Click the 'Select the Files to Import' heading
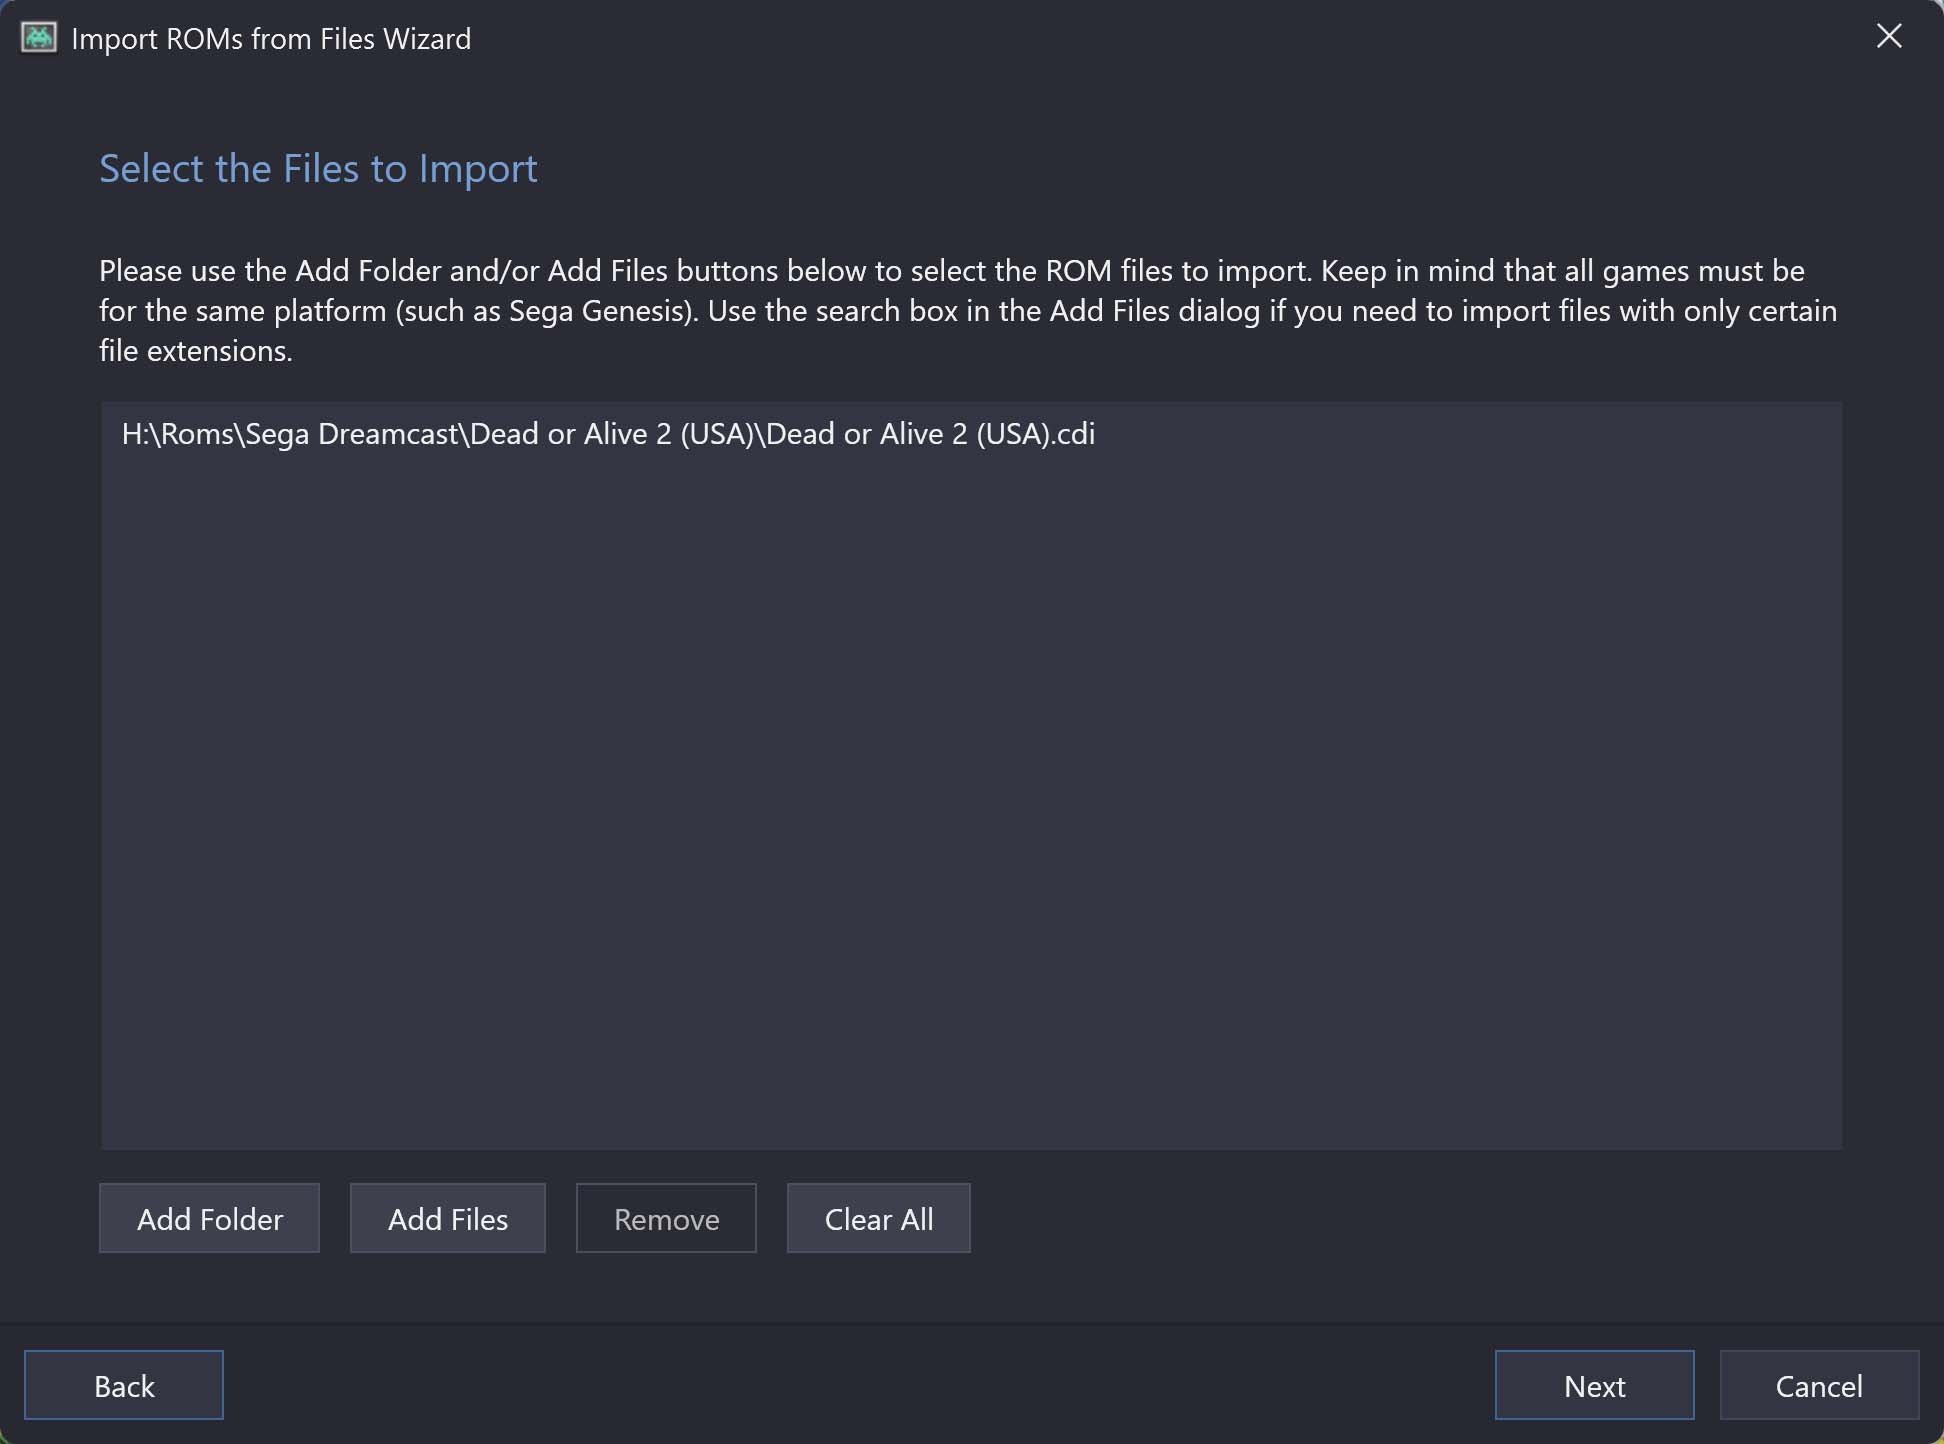This screenshot has height=1444, width=1944. [318, 168]
